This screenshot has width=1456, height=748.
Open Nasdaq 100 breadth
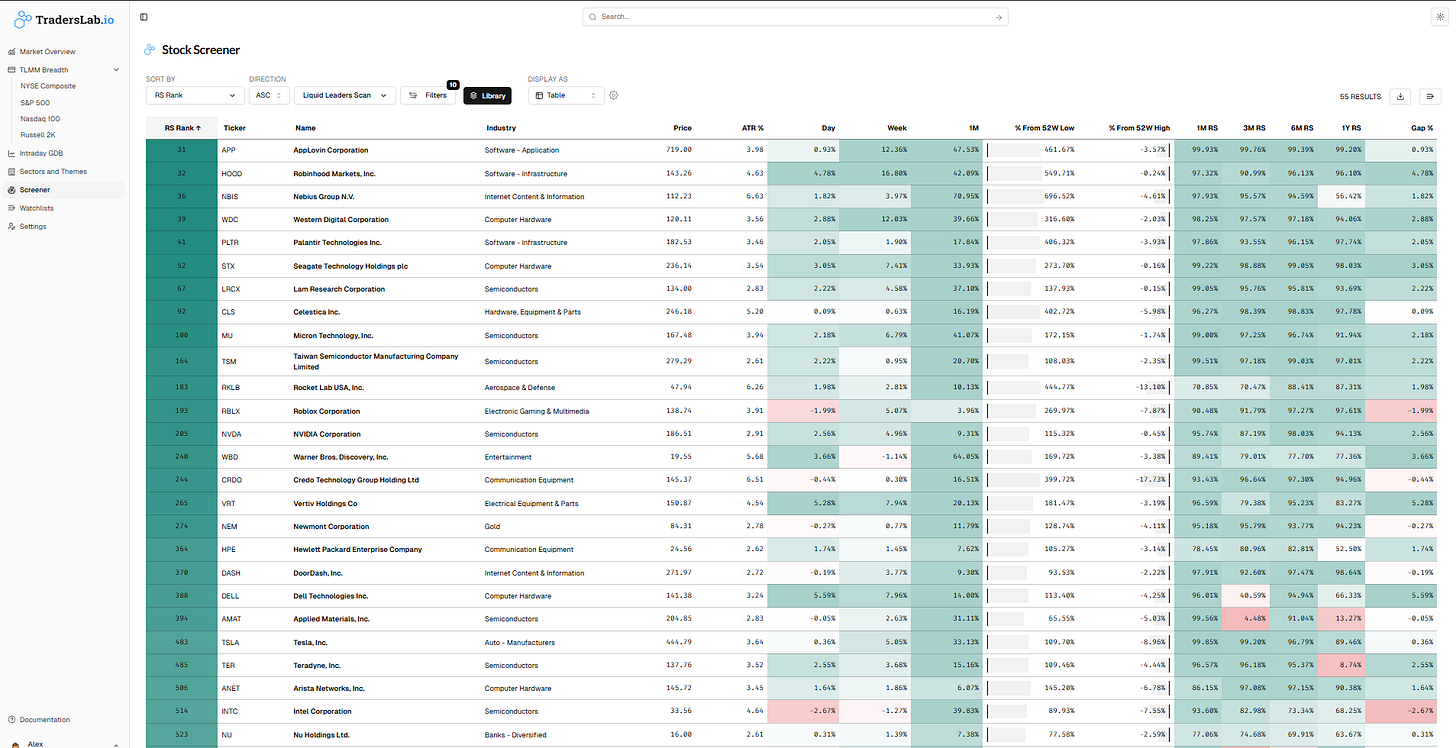point(40,118)
